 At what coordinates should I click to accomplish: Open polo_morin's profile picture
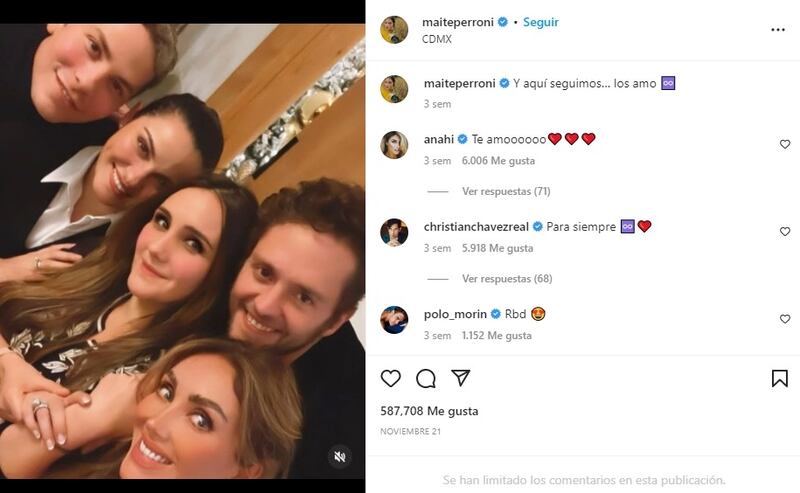pos(394,319)
